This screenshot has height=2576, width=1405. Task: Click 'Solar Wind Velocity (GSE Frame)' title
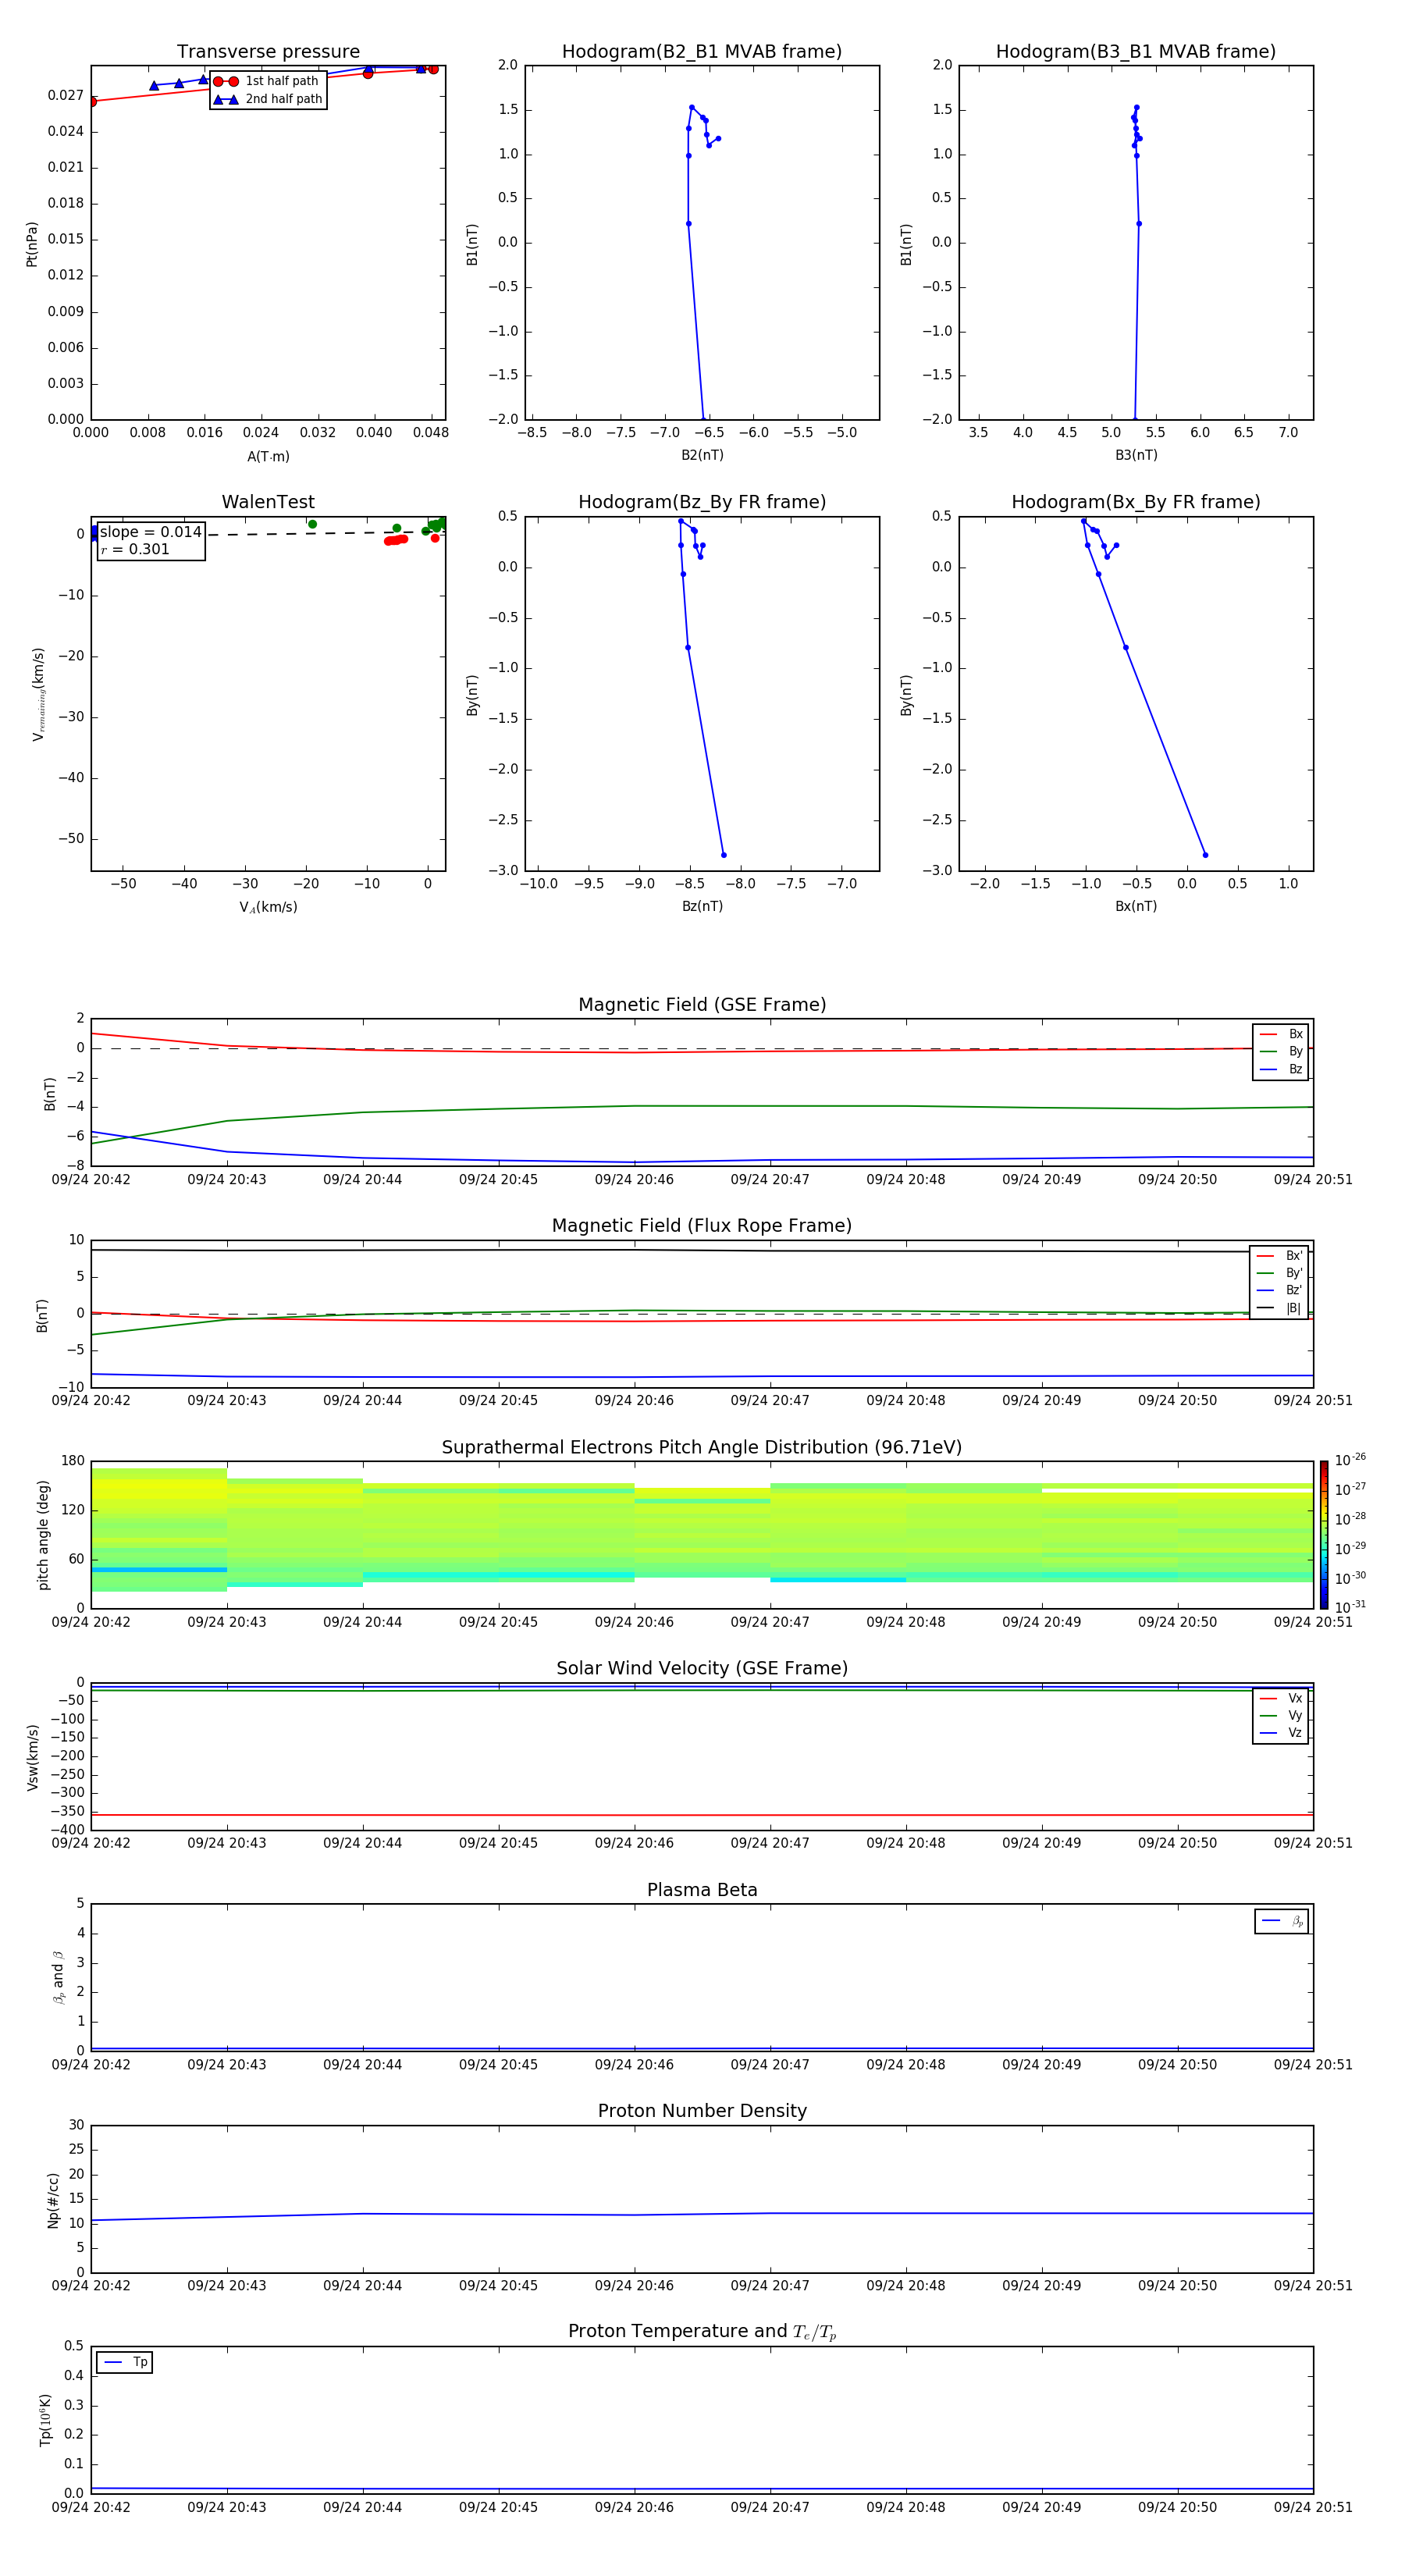coord(702,1669)
